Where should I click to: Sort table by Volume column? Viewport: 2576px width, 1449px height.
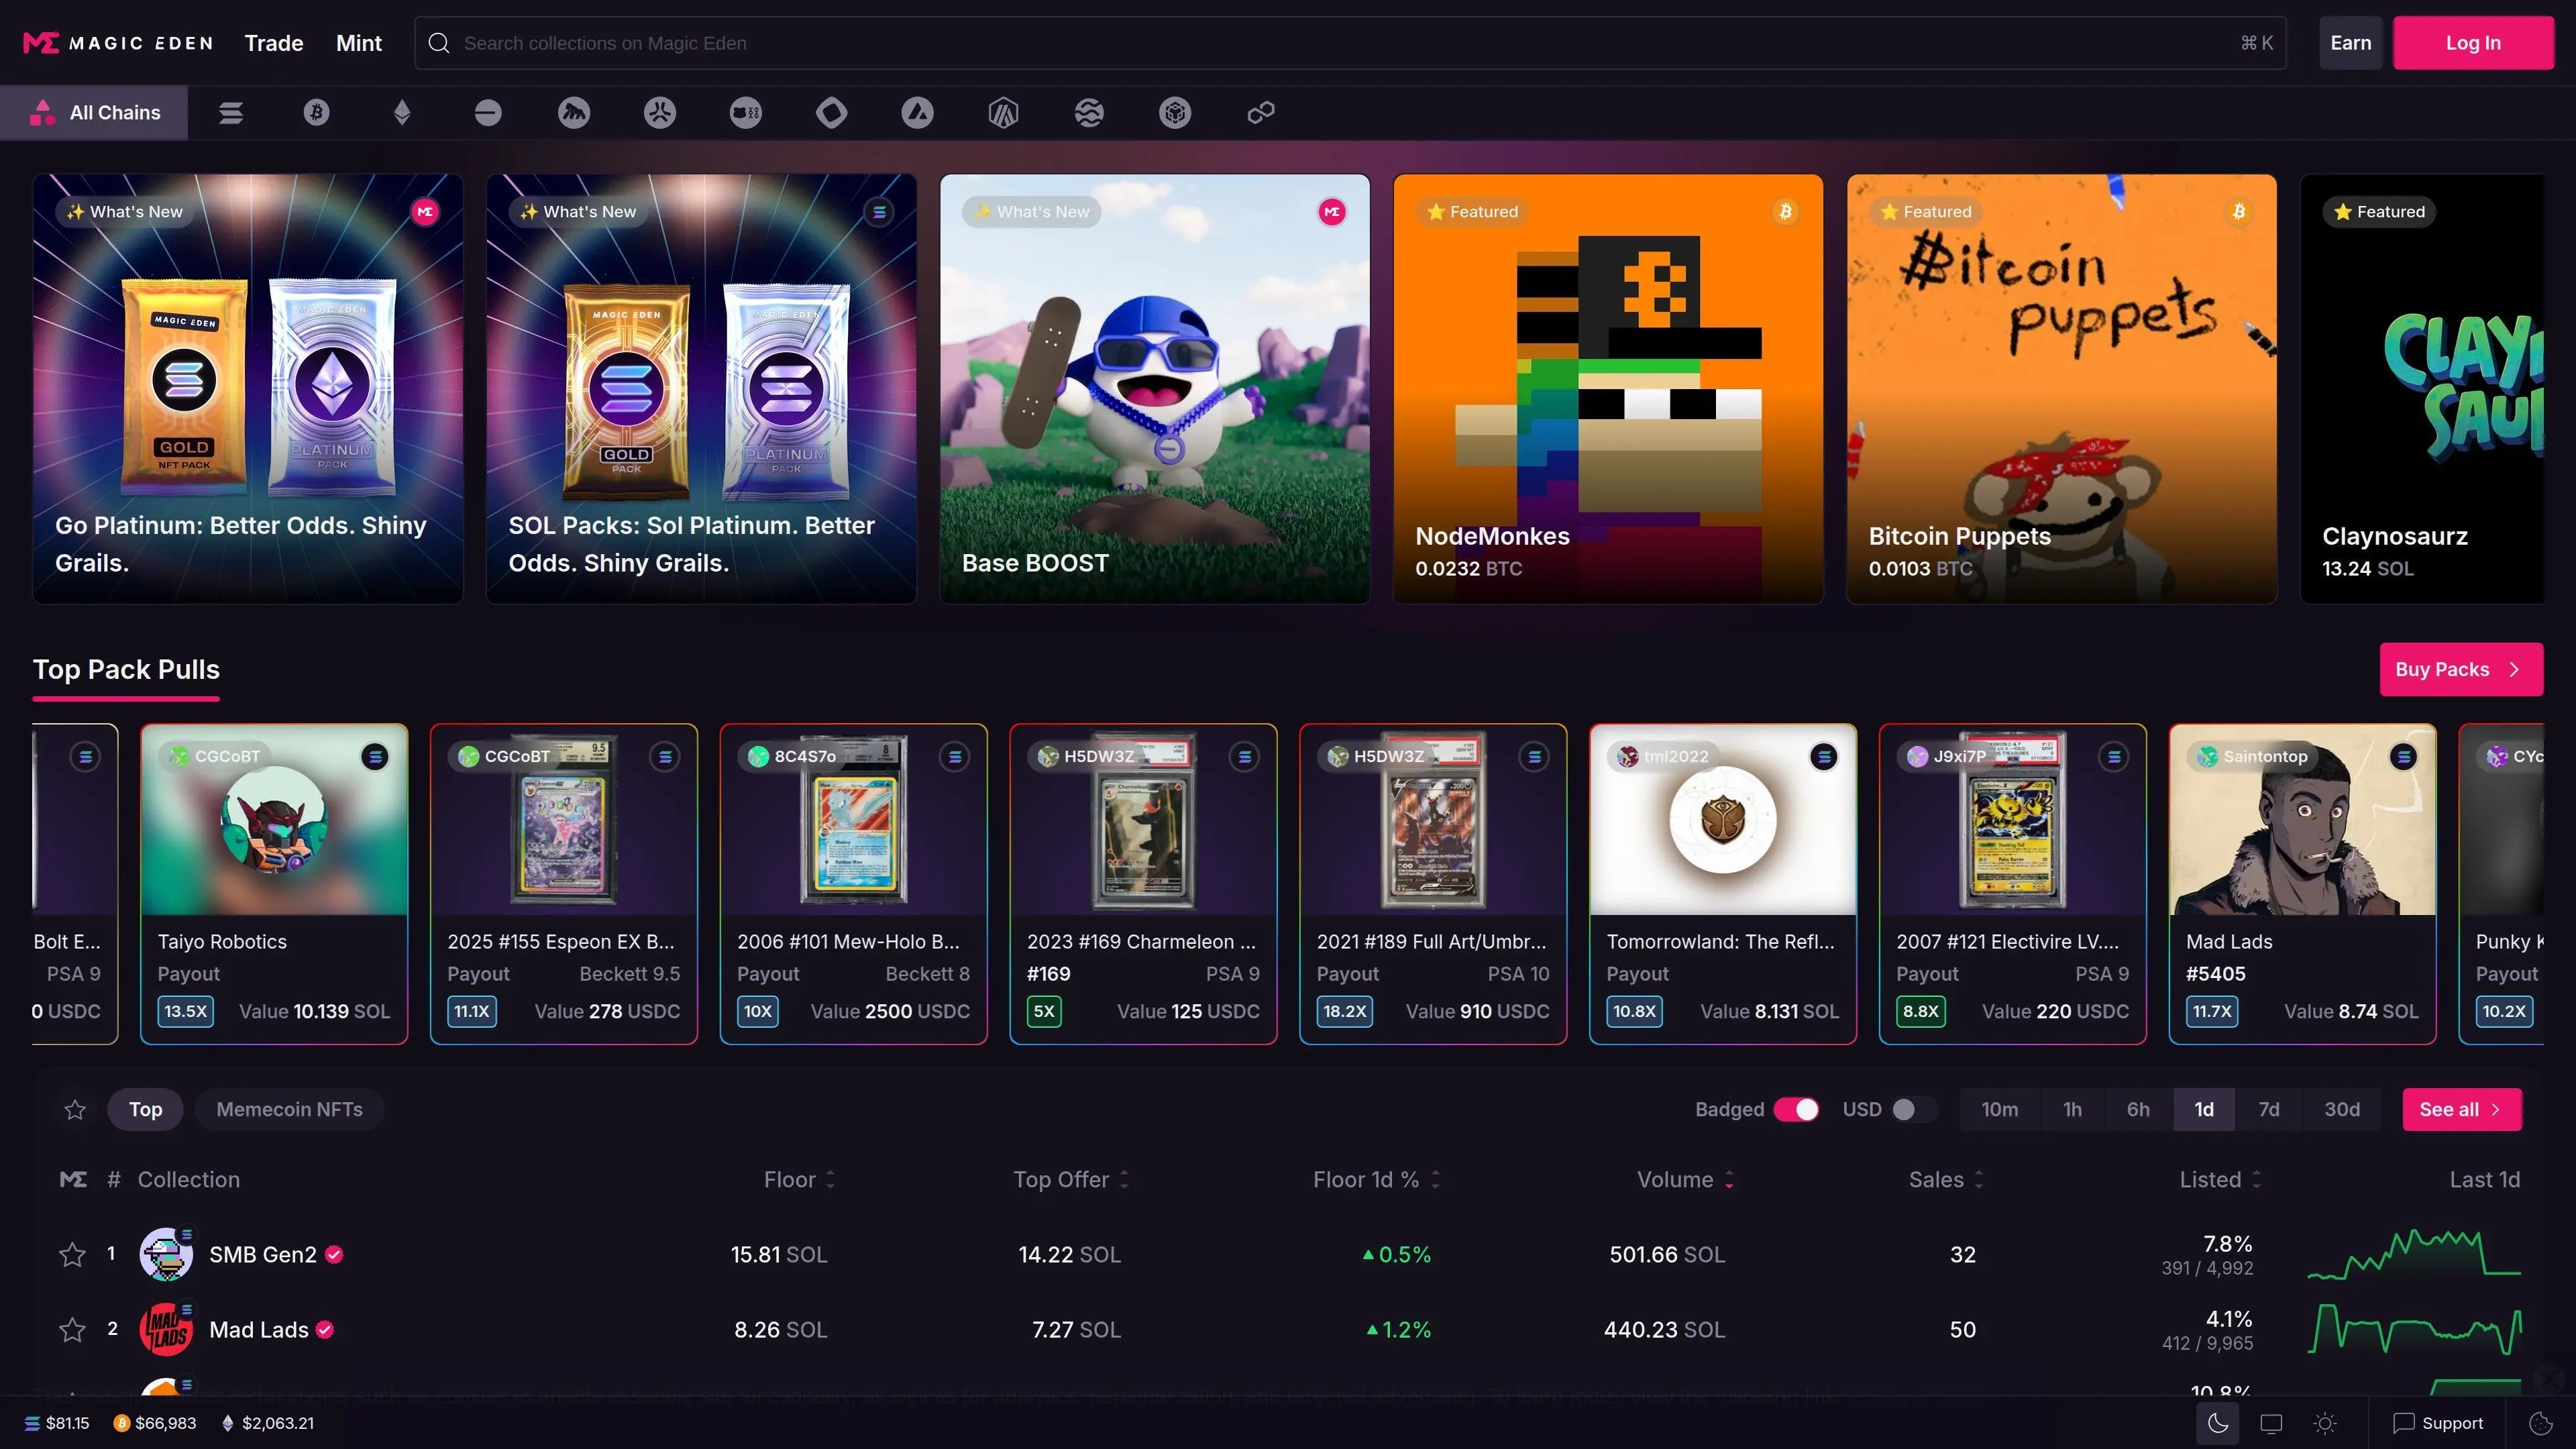pos(1686,1180)
